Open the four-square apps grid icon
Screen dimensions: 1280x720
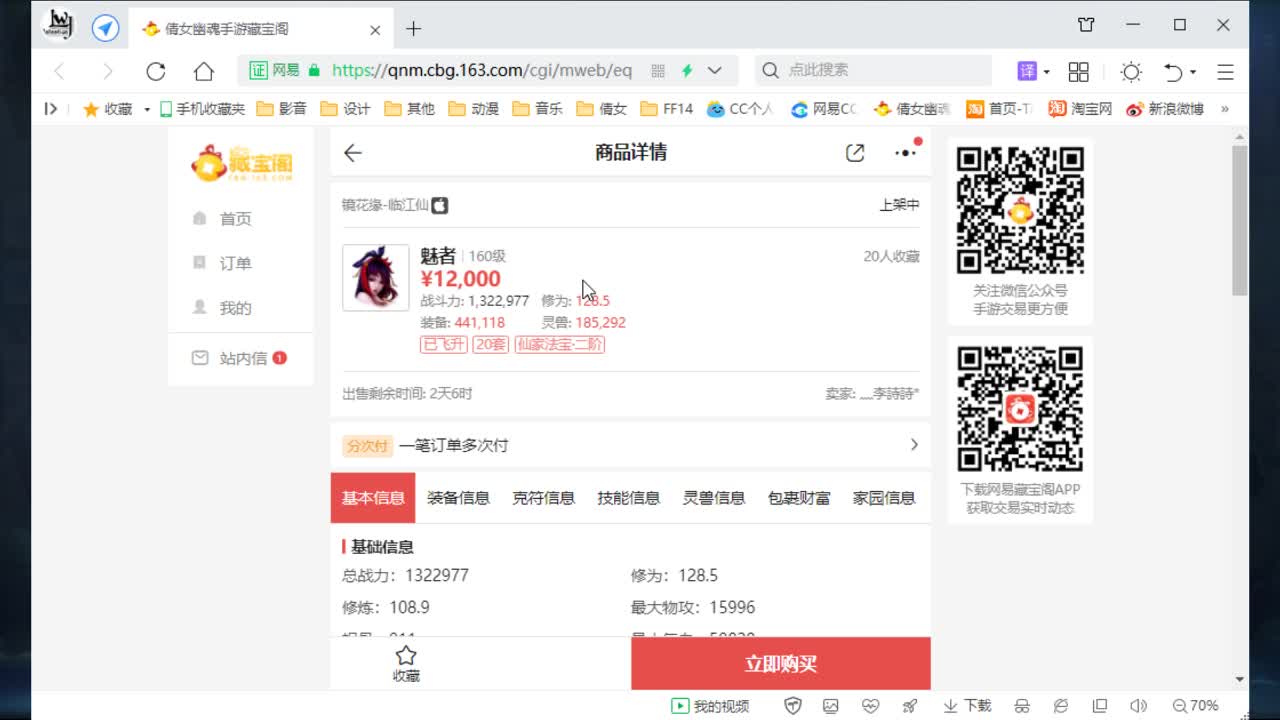(x=1079, y=71)
